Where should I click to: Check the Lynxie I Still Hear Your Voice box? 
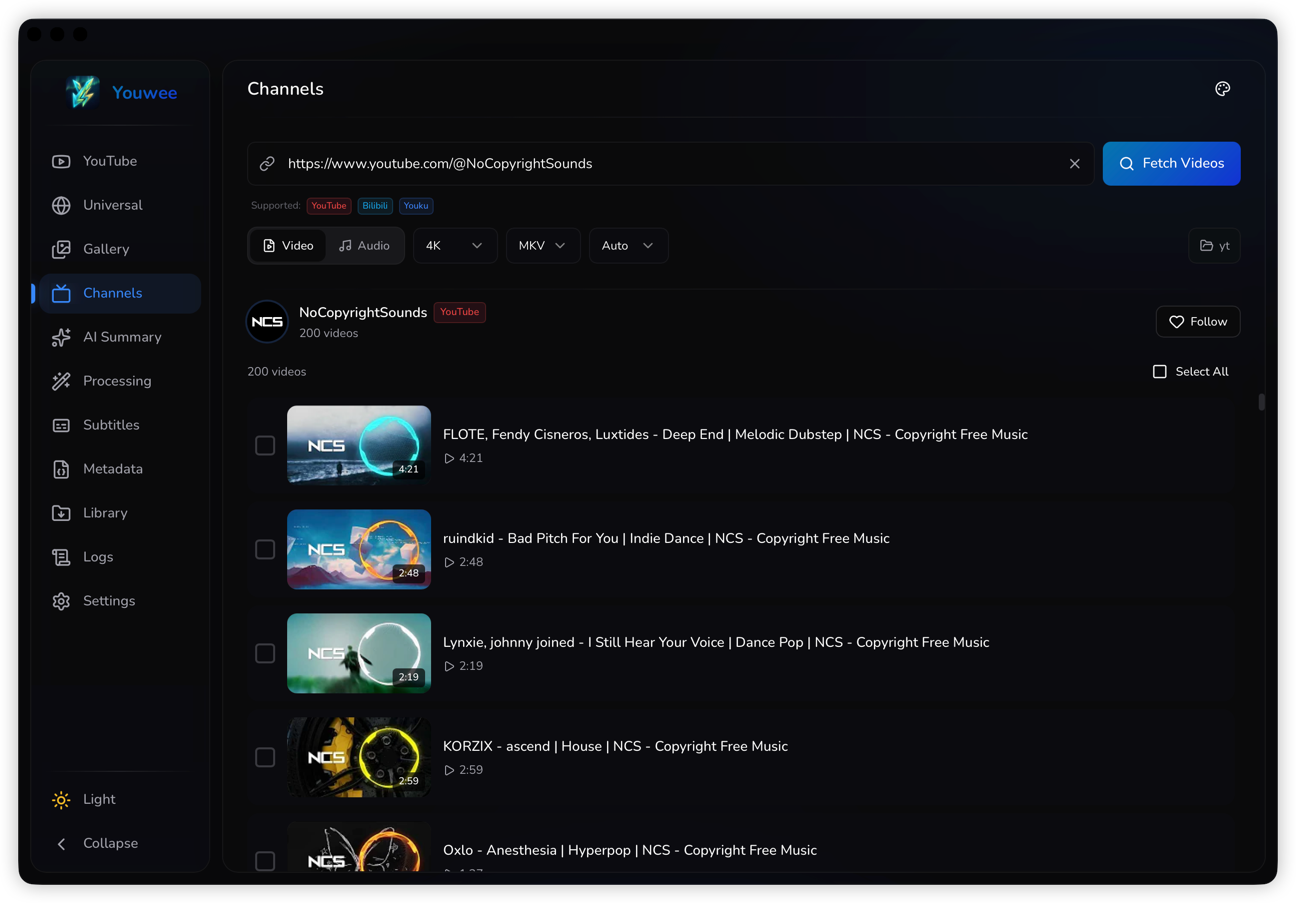click(x=265, y=653)
